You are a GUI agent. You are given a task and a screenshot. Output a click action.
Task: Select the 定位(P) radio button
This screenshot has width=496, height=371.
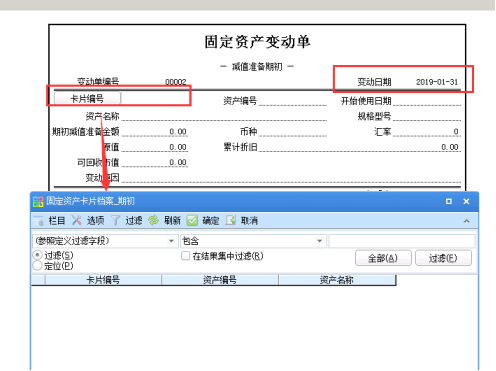coord(37,266)
